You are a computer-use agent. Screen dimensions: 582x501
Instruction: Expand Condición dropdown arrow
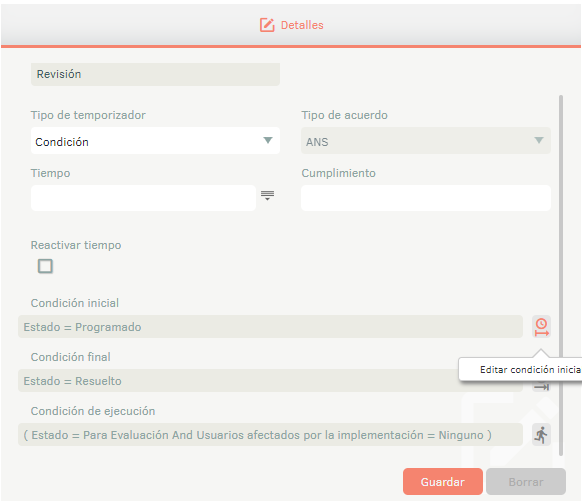click(268, 140)
